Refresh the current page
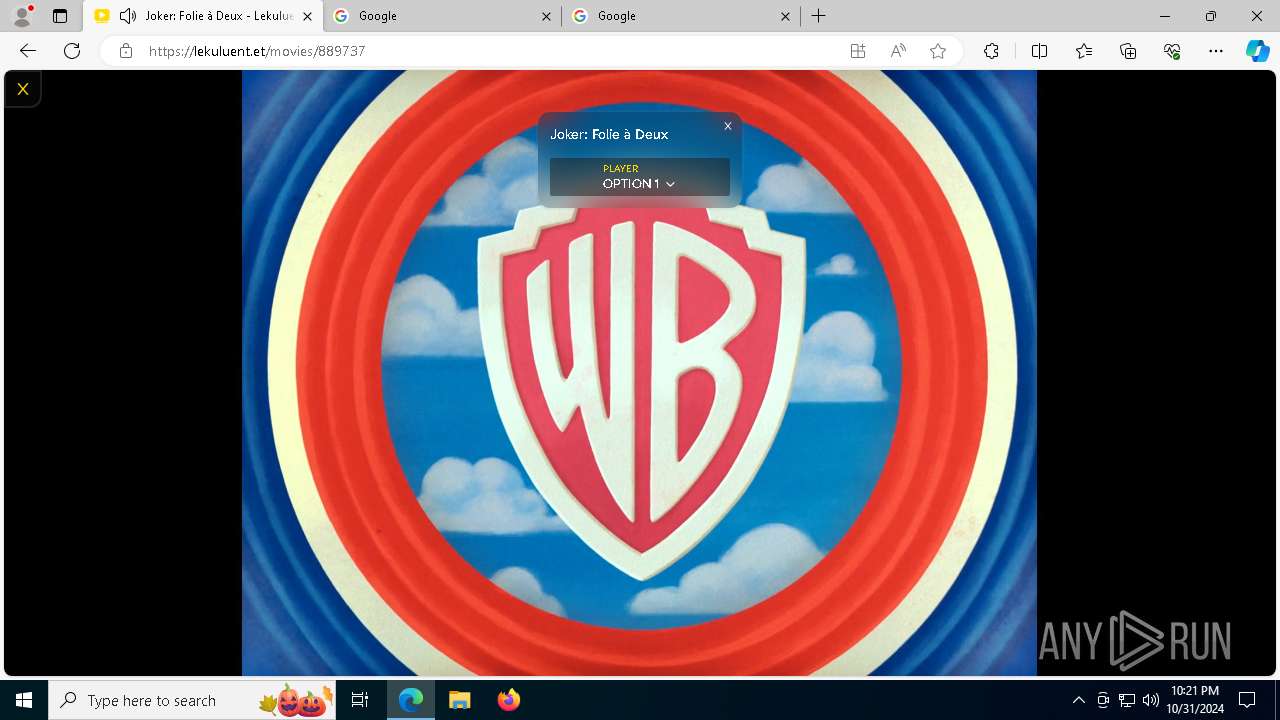 pos(72,51)
